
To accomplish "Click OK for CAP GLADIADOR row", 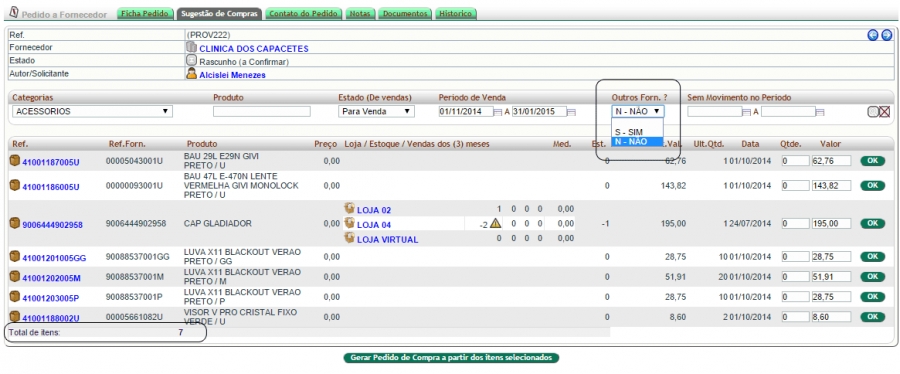I will click(872, 223).
